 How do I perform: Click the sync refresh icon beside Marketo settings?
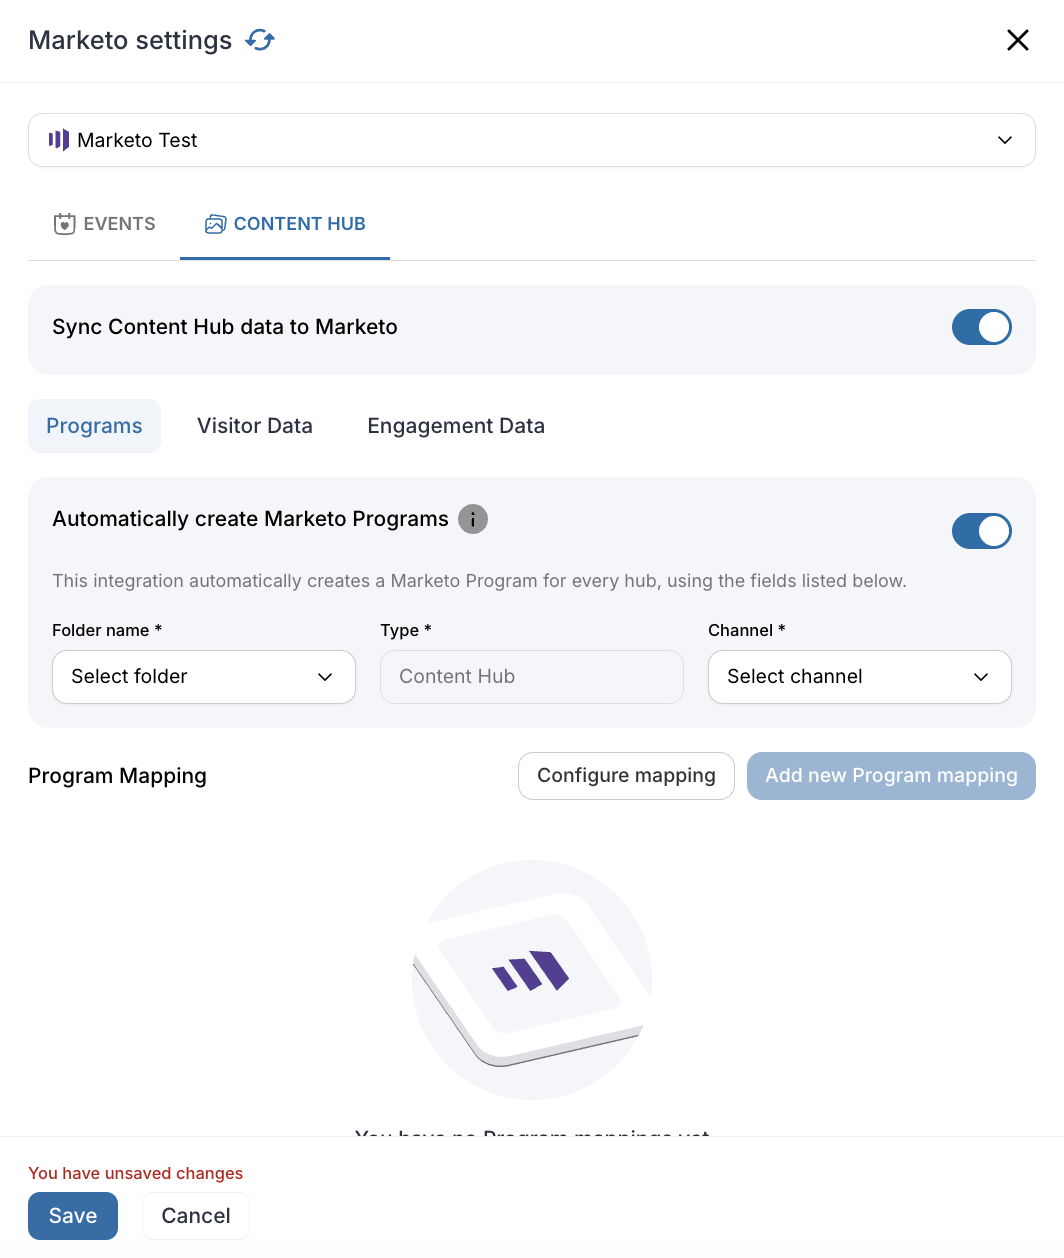coord(260,40)
